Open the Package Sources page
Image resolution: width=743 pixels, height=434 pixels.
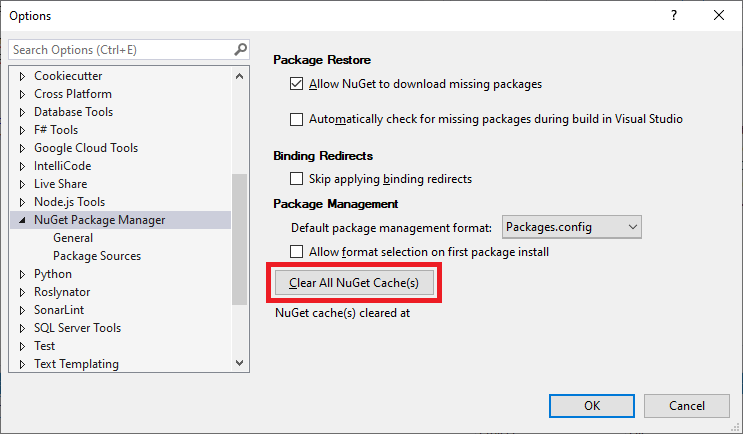97,256
